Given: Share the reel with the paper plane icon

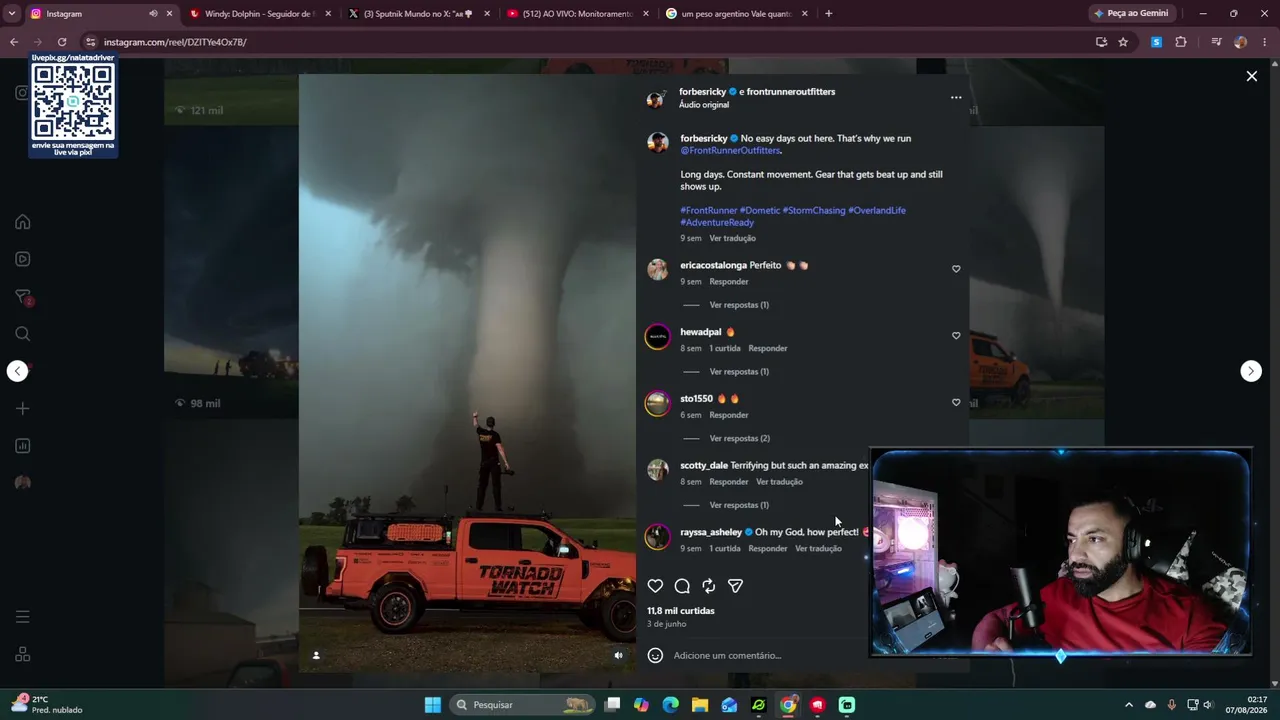Looking at the screenshot, I should point(735,586).
